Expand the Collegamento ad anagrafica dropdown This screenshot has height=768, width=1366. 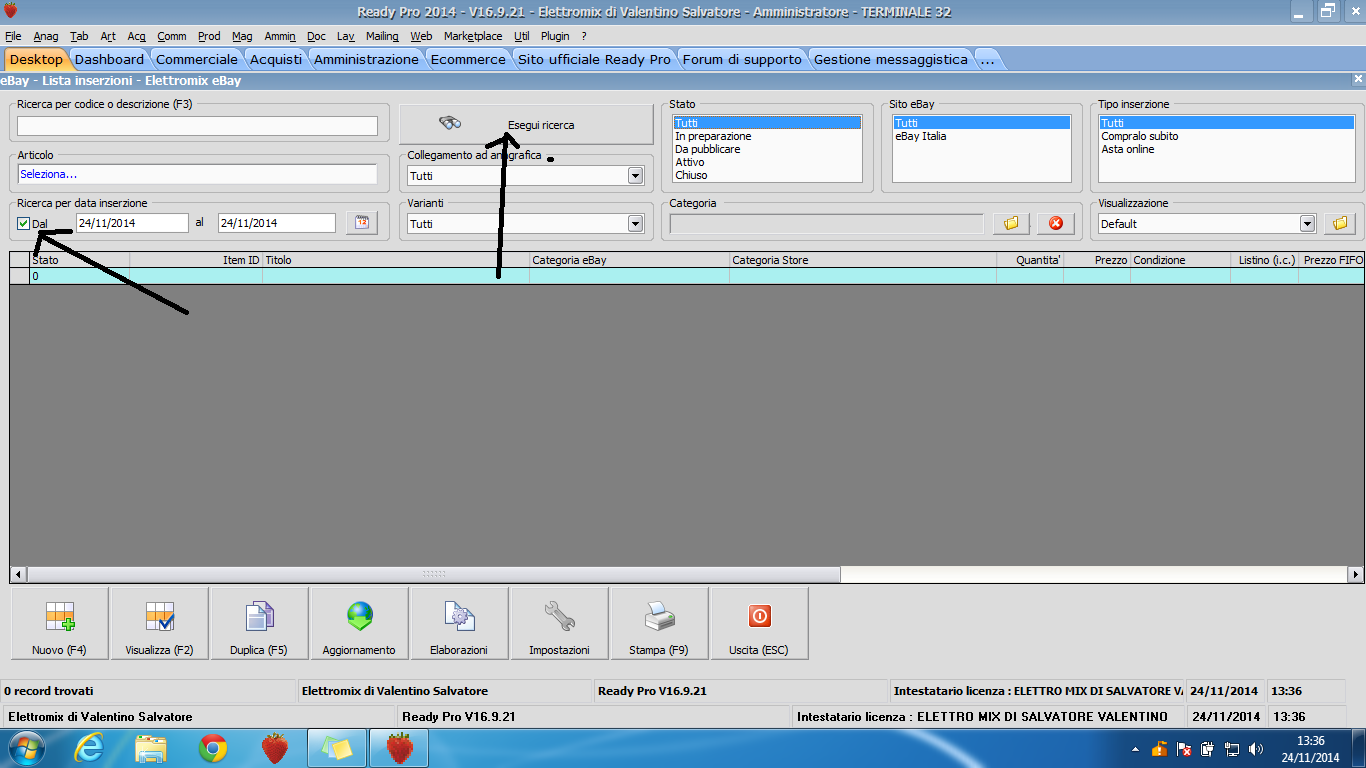pos(635,176)
